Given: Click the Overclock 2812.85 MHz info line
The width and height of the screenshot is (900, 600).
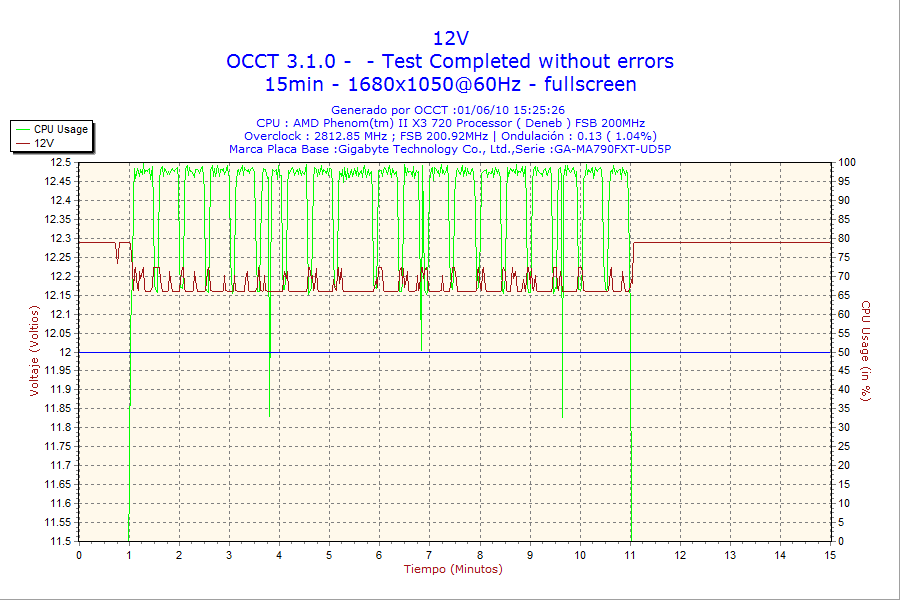Looking at the screenshot, I should point(450,136).
